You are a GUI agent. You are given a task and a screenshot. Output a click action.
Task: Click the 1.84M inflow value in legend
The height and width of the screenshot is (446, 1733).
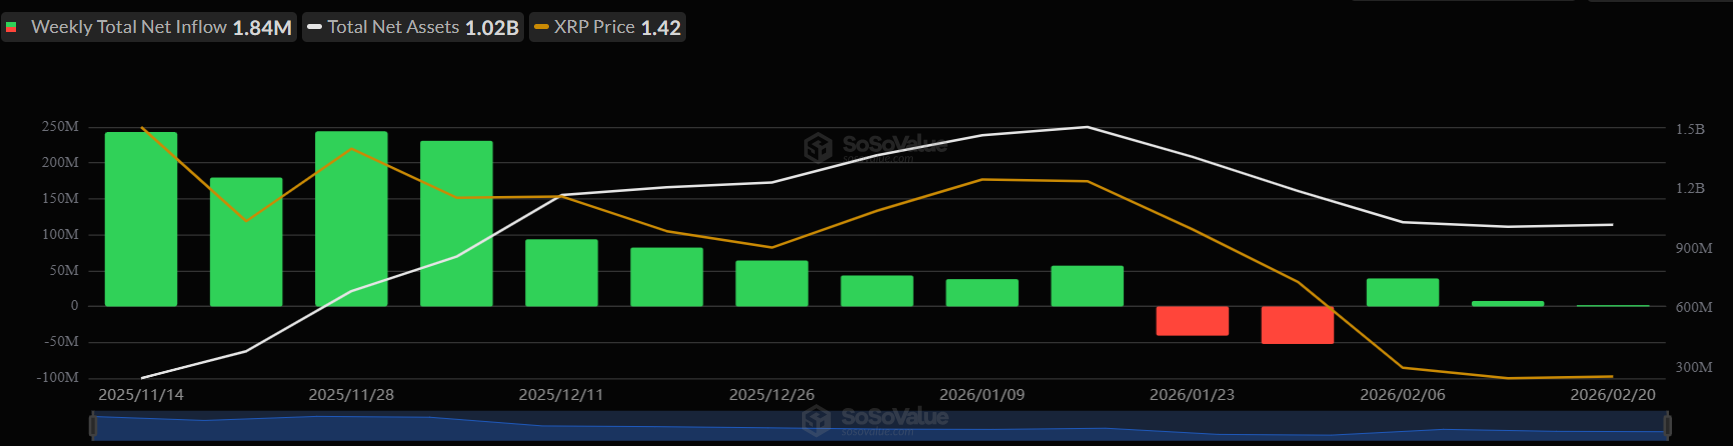262,28
